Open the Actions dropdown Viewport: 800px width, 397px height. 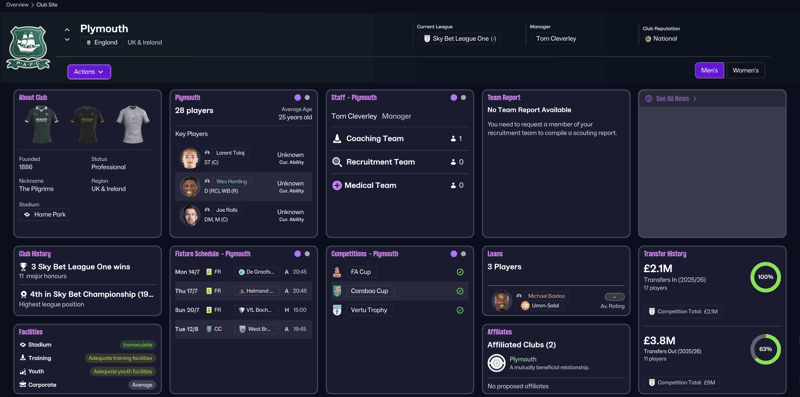89,72
